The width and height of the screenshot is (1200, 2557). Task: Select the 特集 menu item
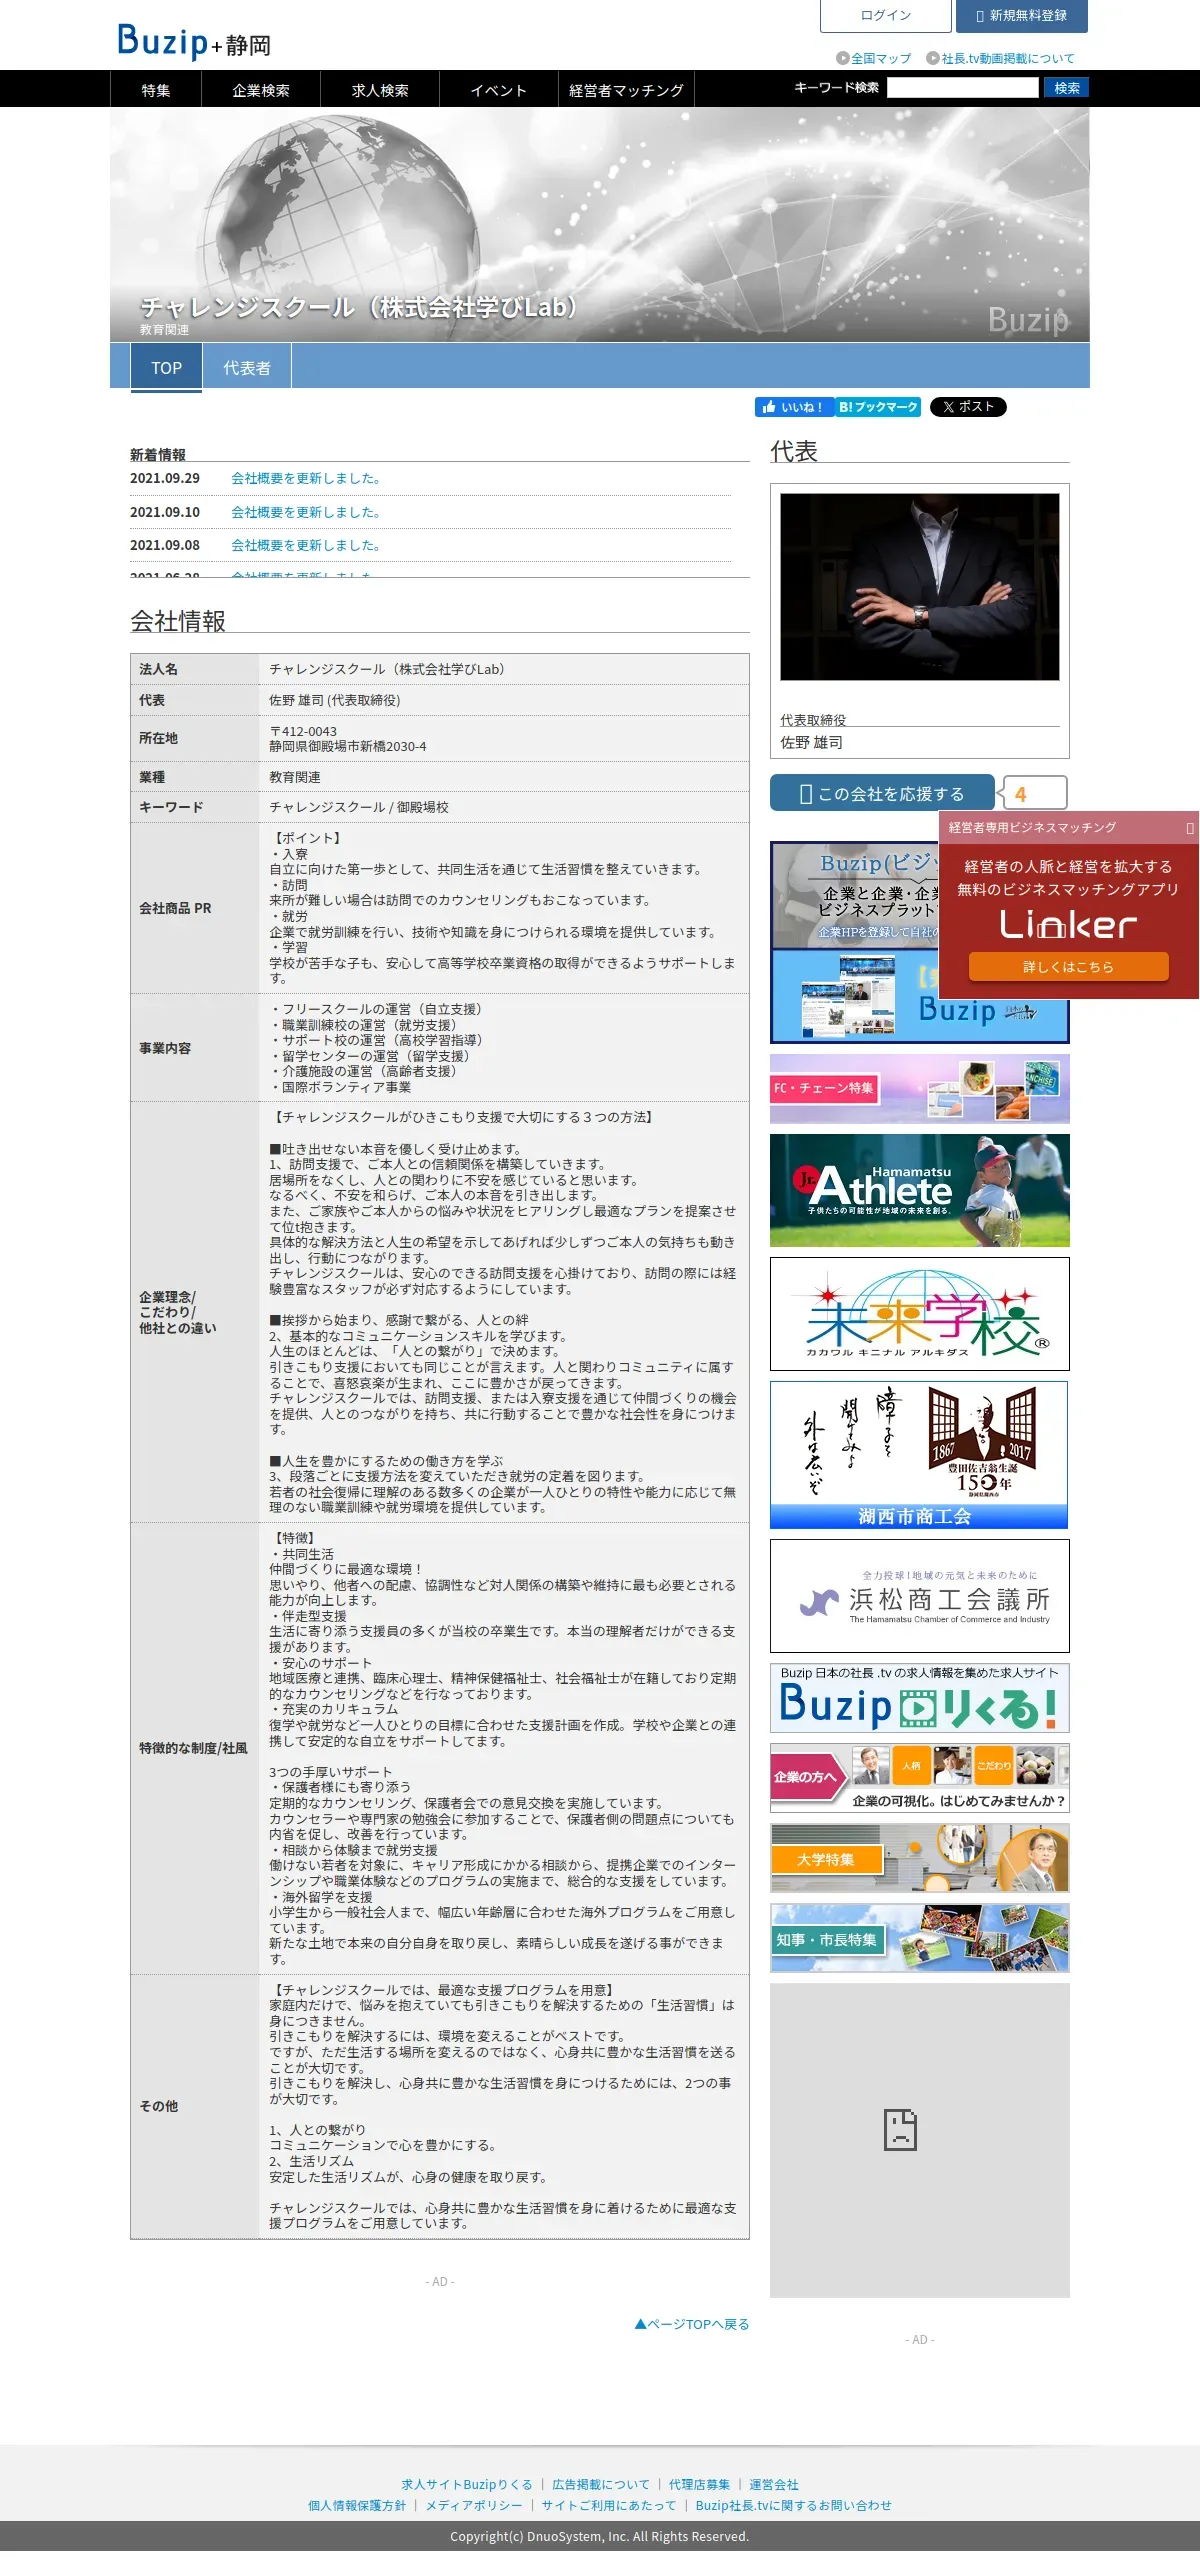[156, 90]
